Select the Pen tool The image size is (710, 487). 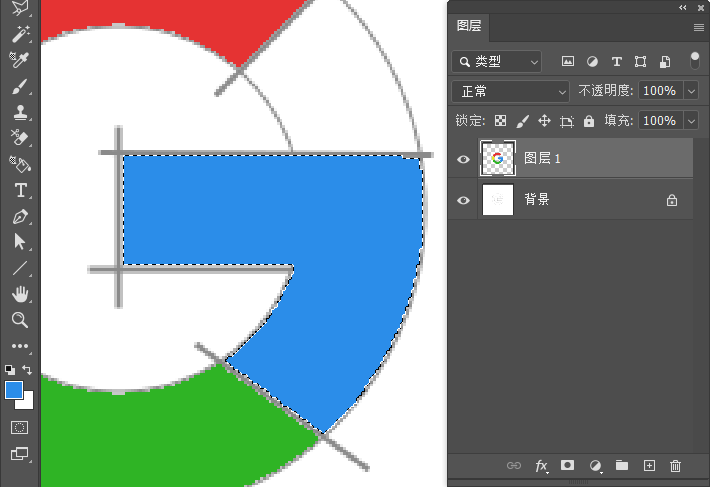[20, 217]
